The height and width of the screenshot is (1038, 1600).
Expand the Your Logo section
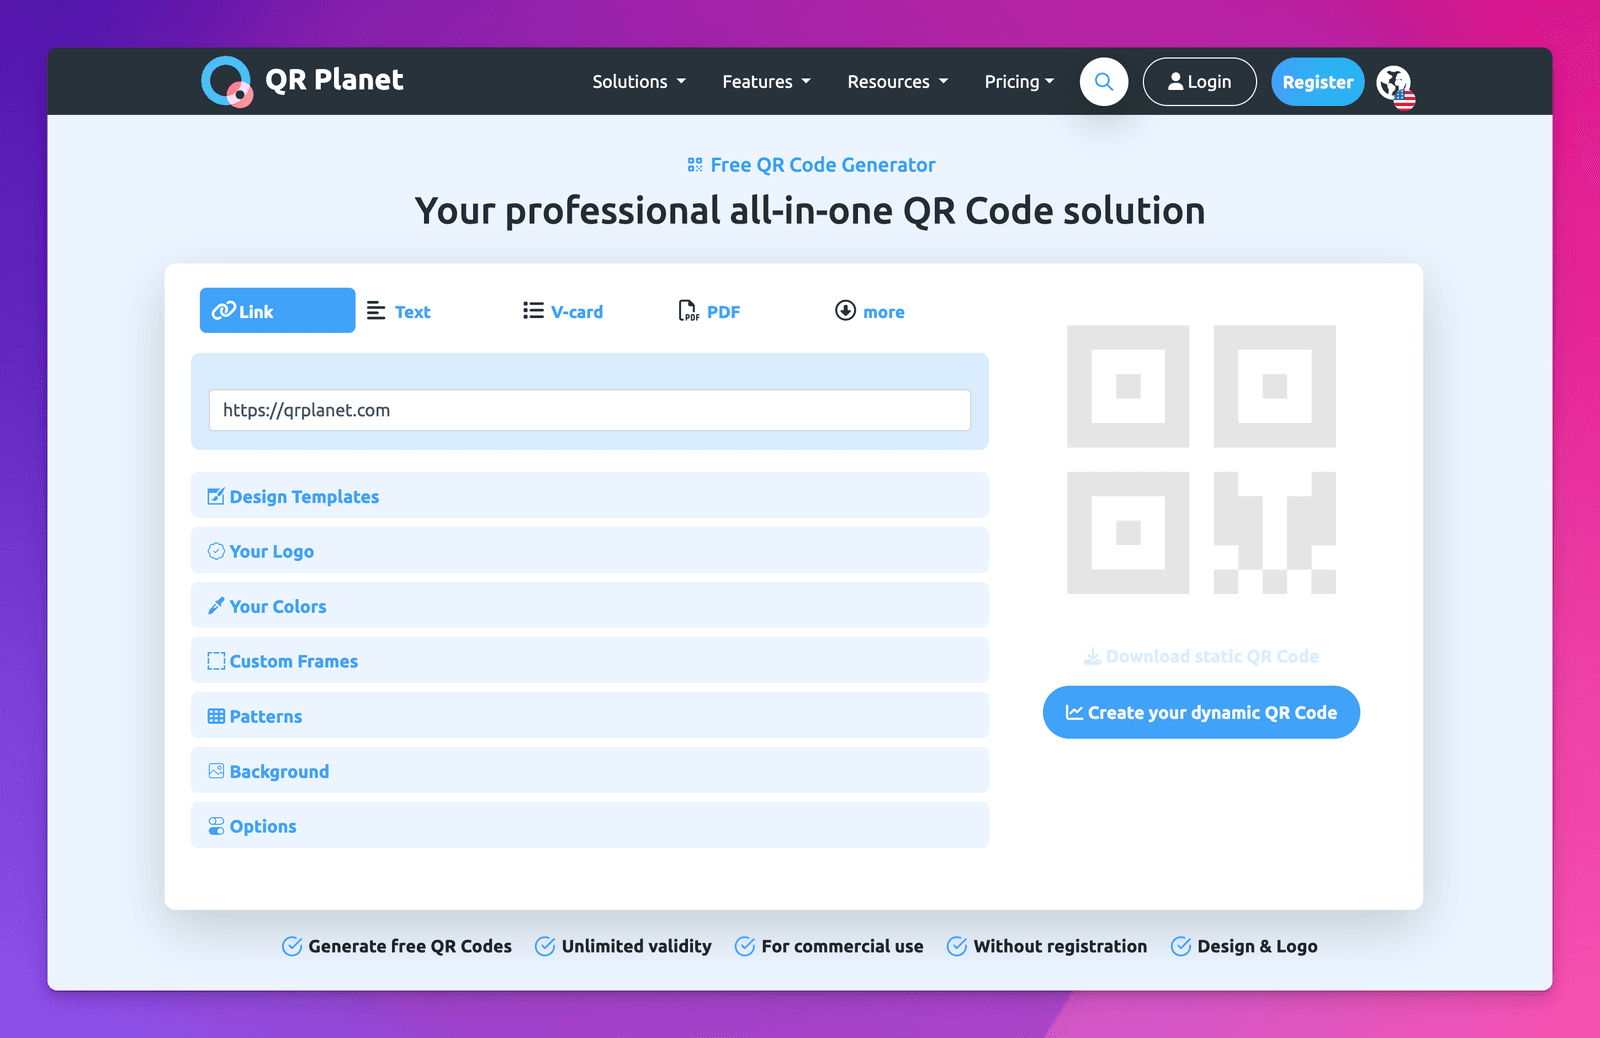(x=590, y=550)
